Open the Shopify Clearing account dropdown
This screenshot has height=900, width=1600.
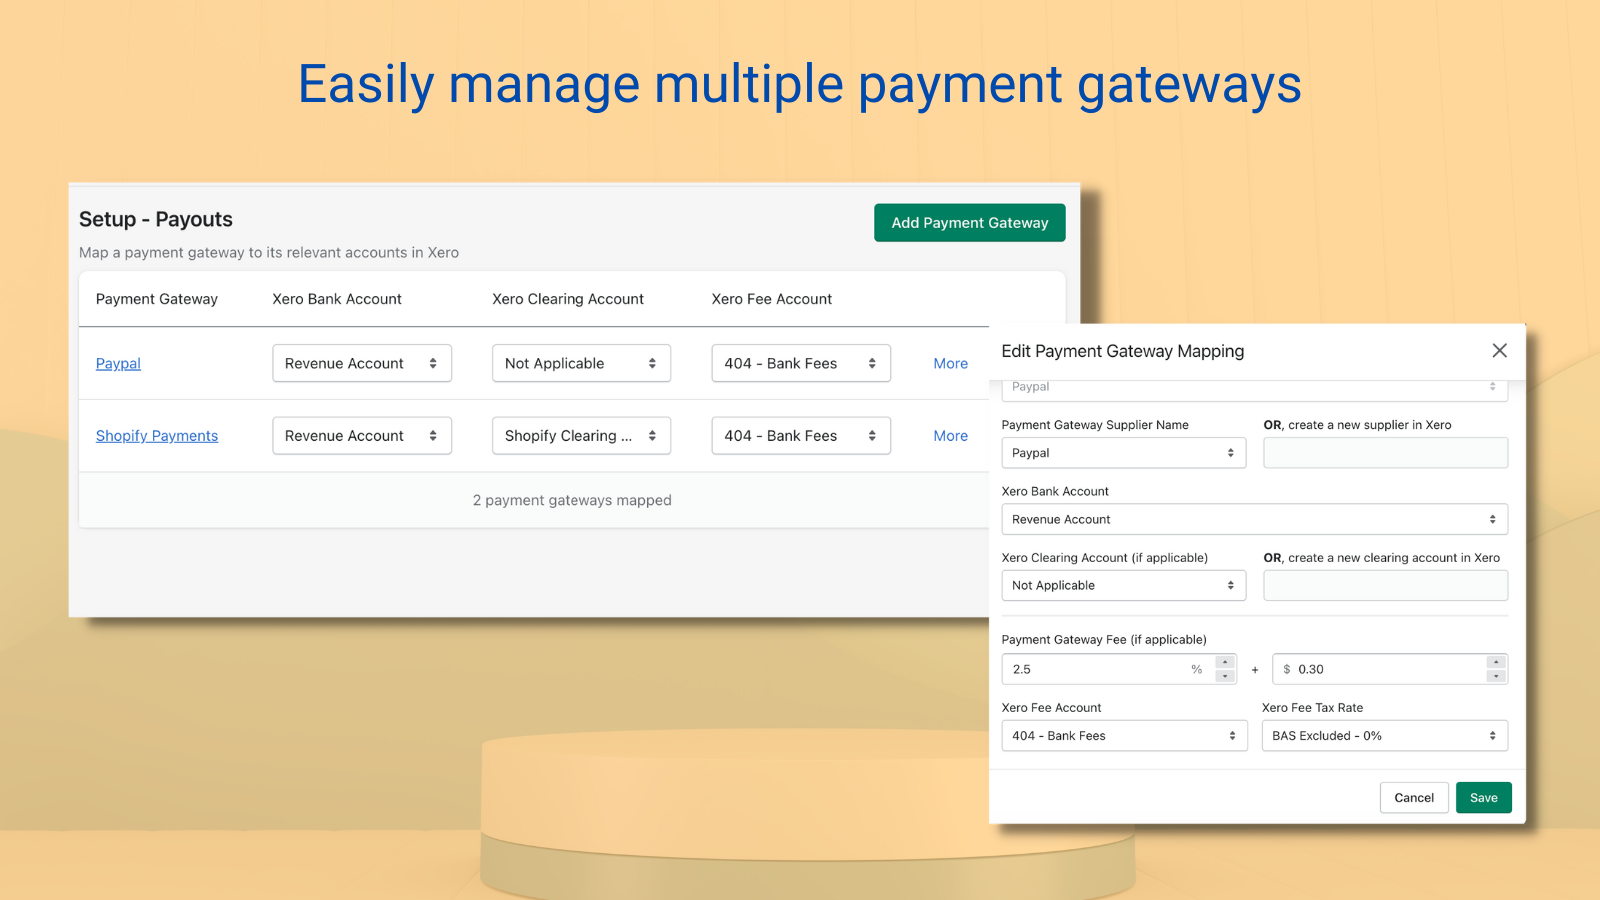coord(581,435)
